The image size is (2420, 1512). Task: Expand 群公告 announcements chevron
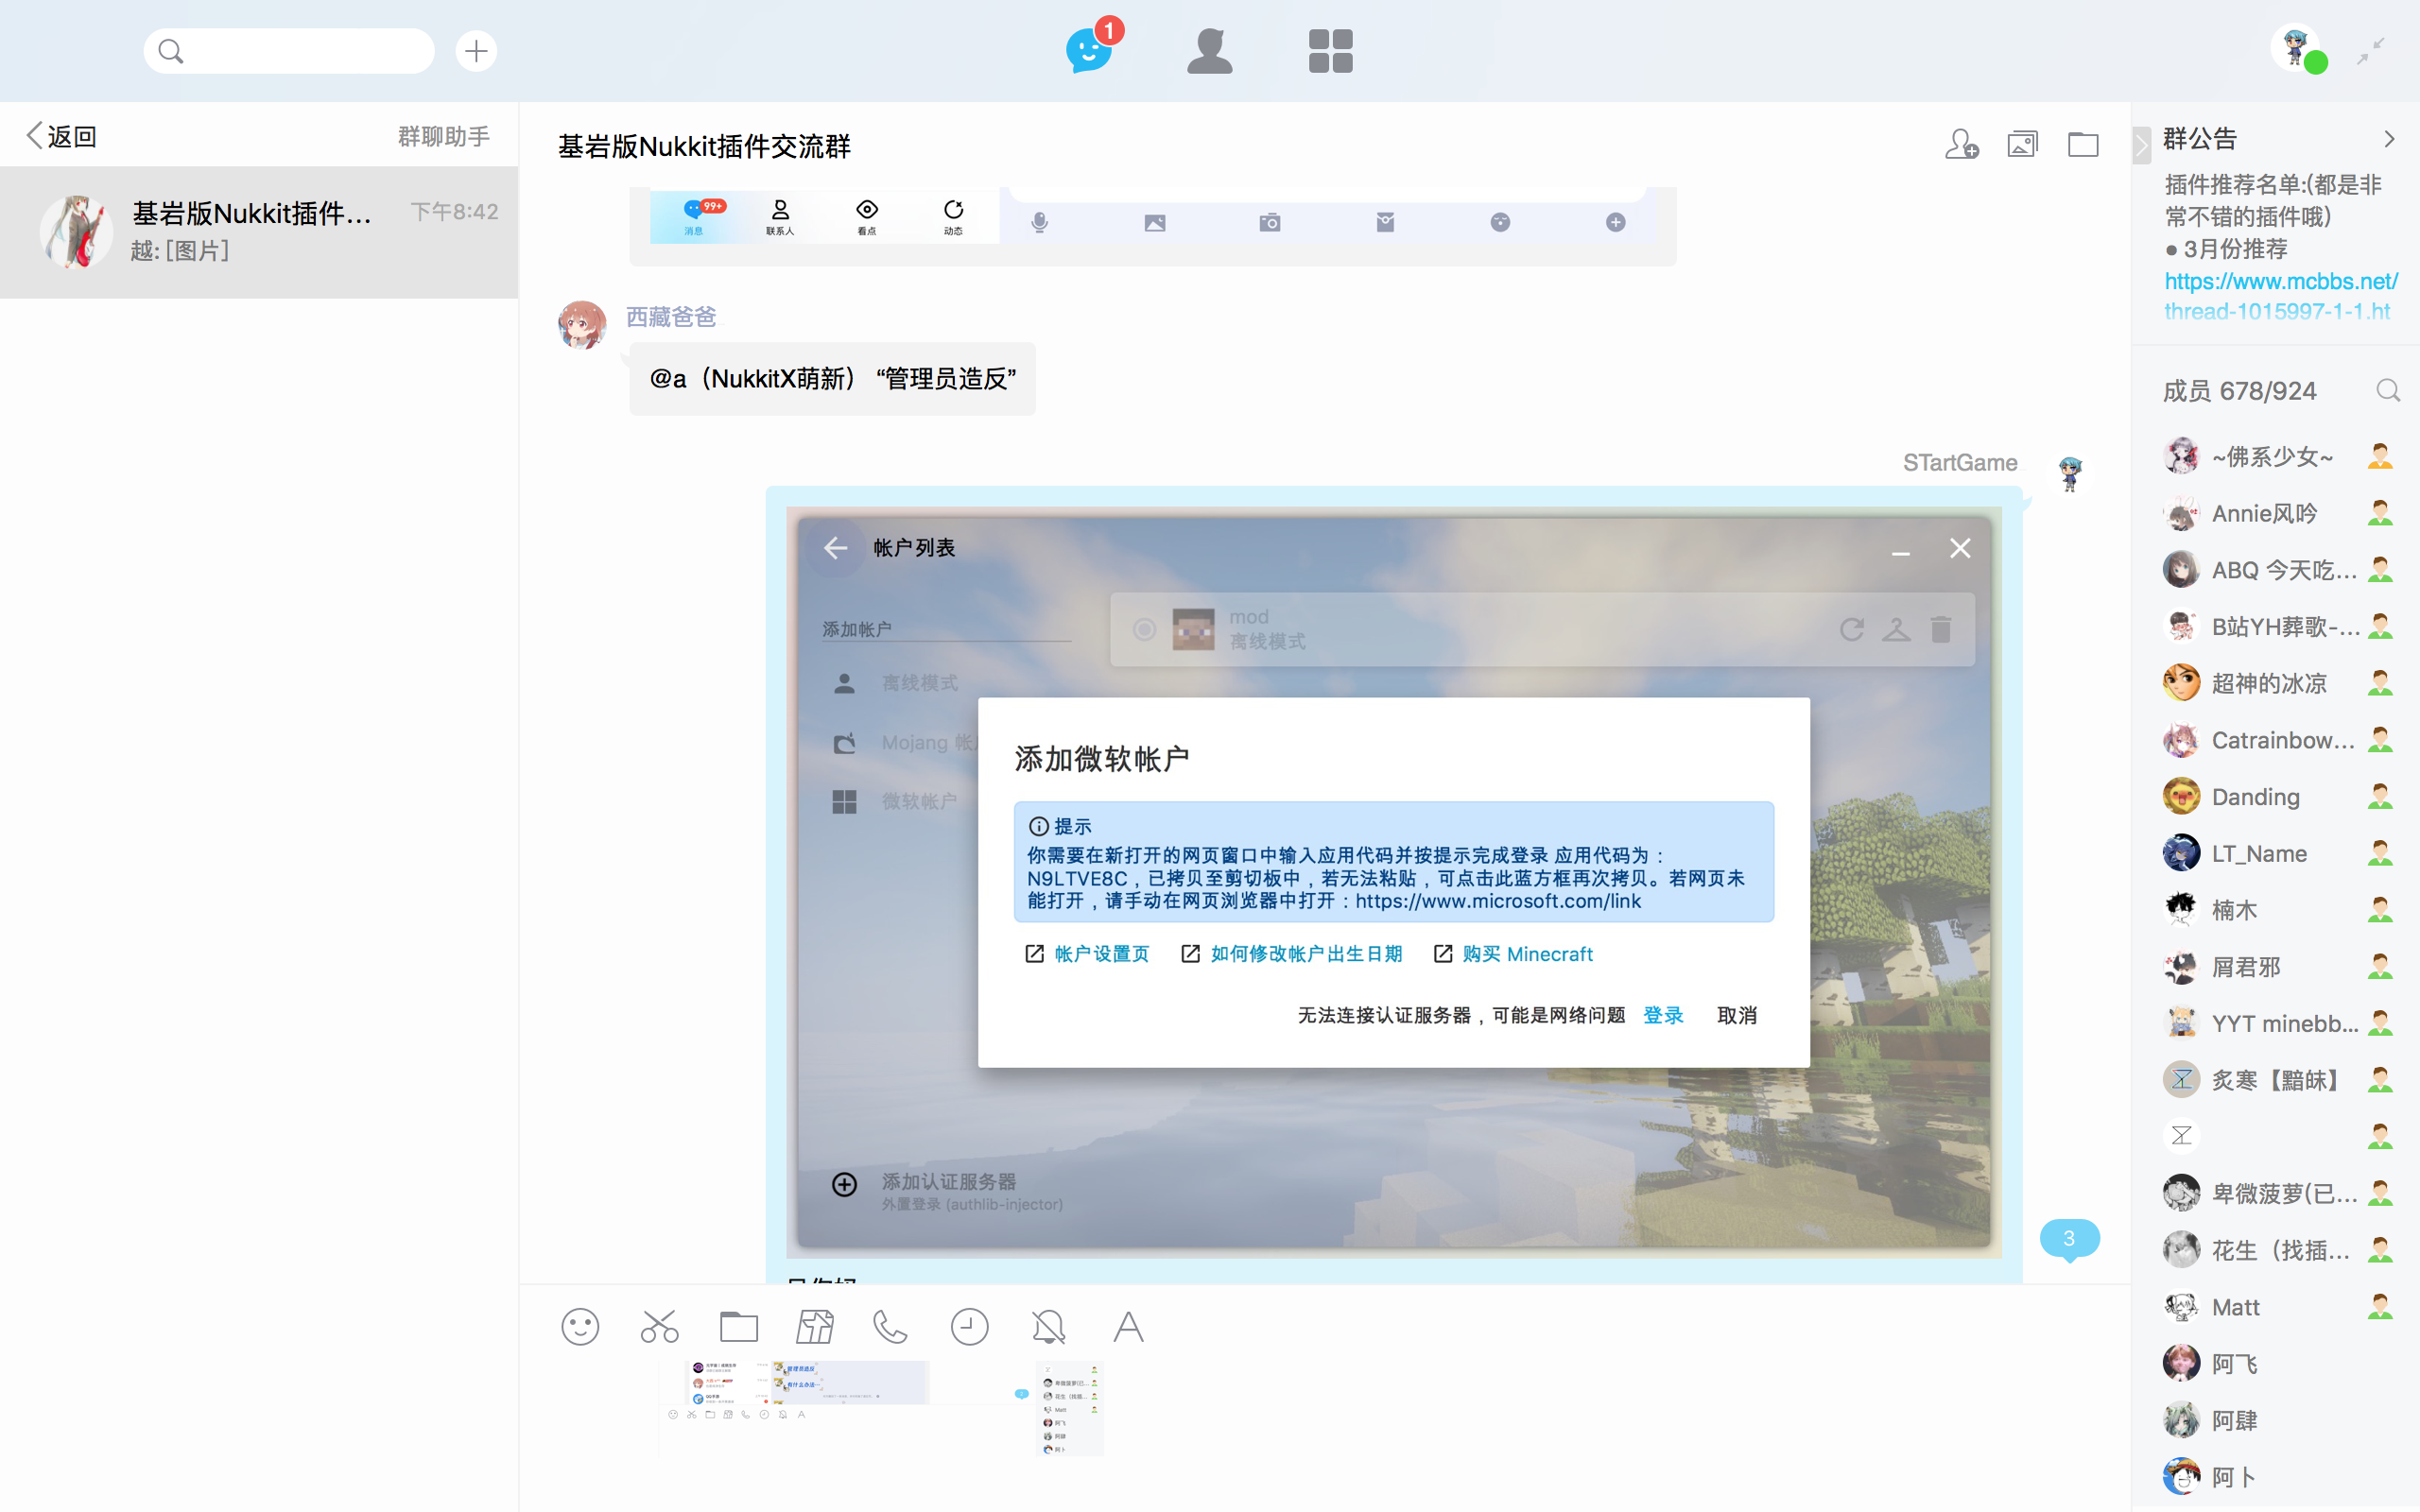(2389, 139)
